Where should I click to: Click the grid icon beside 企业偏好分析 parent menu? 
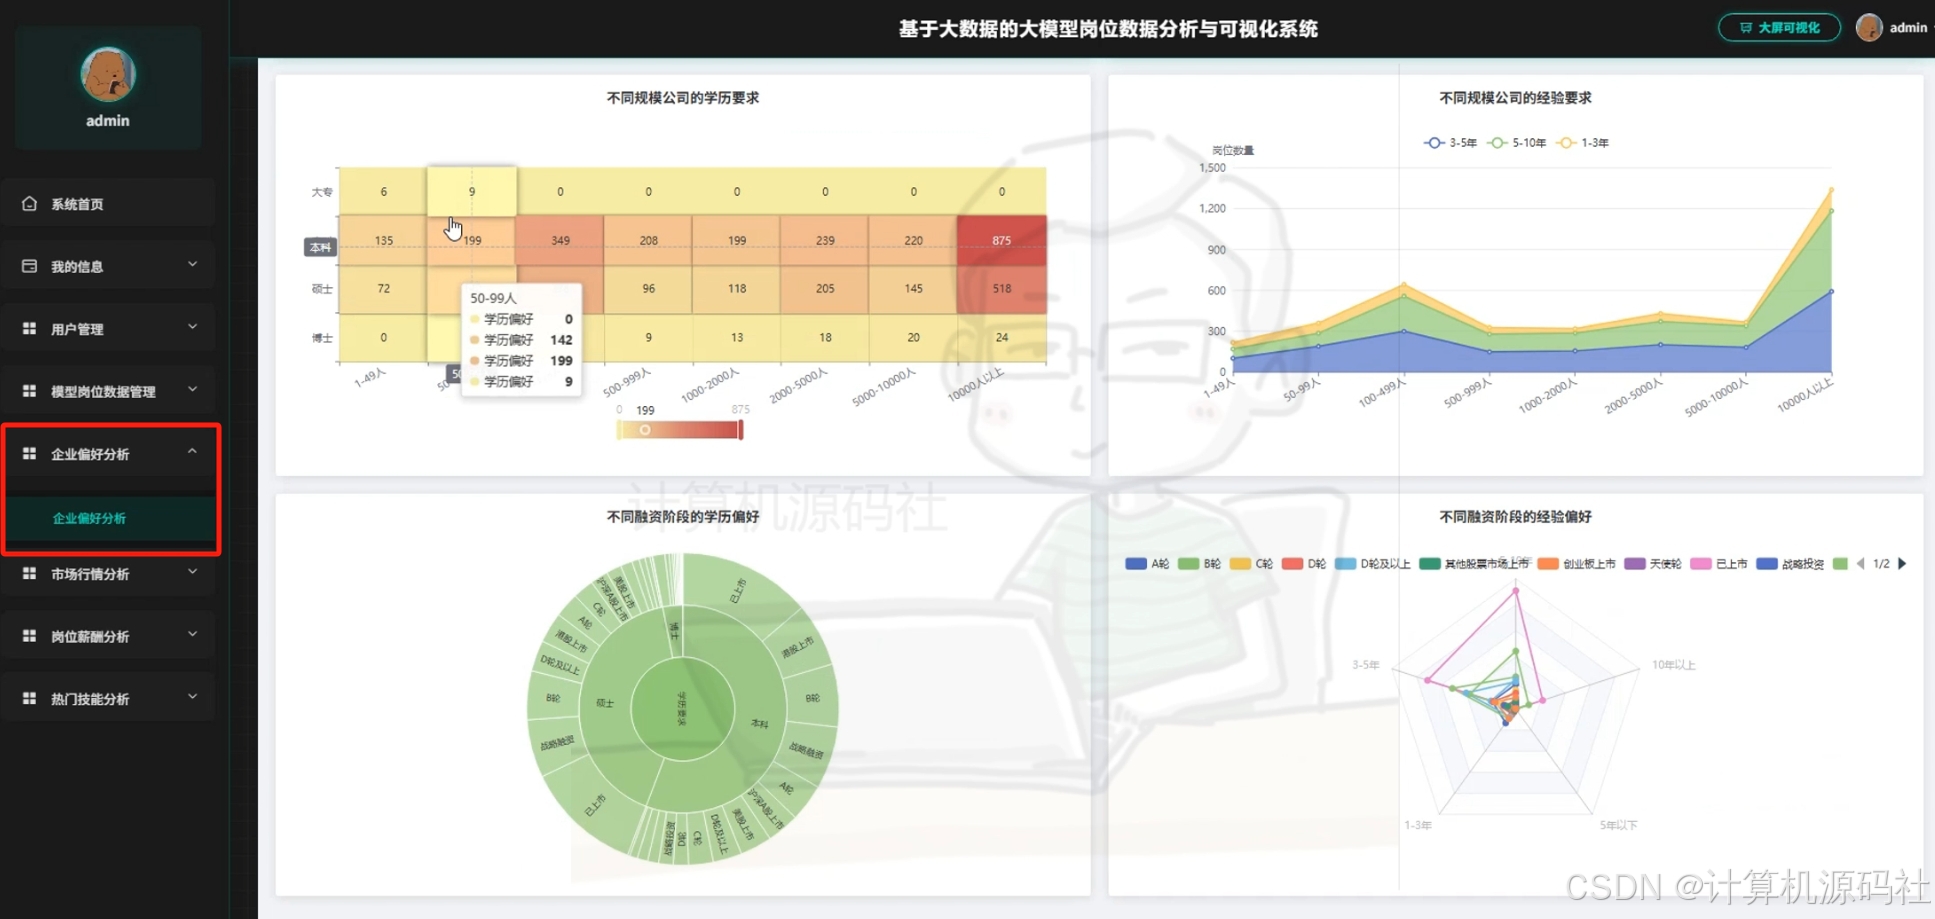point(29,453)
